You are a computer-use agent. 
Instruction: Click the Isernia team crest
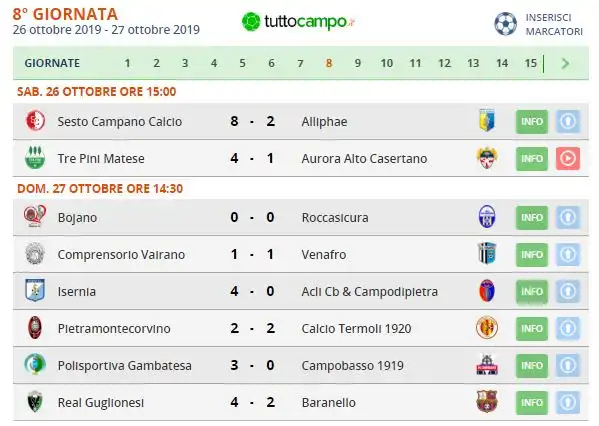coord(35,290)
